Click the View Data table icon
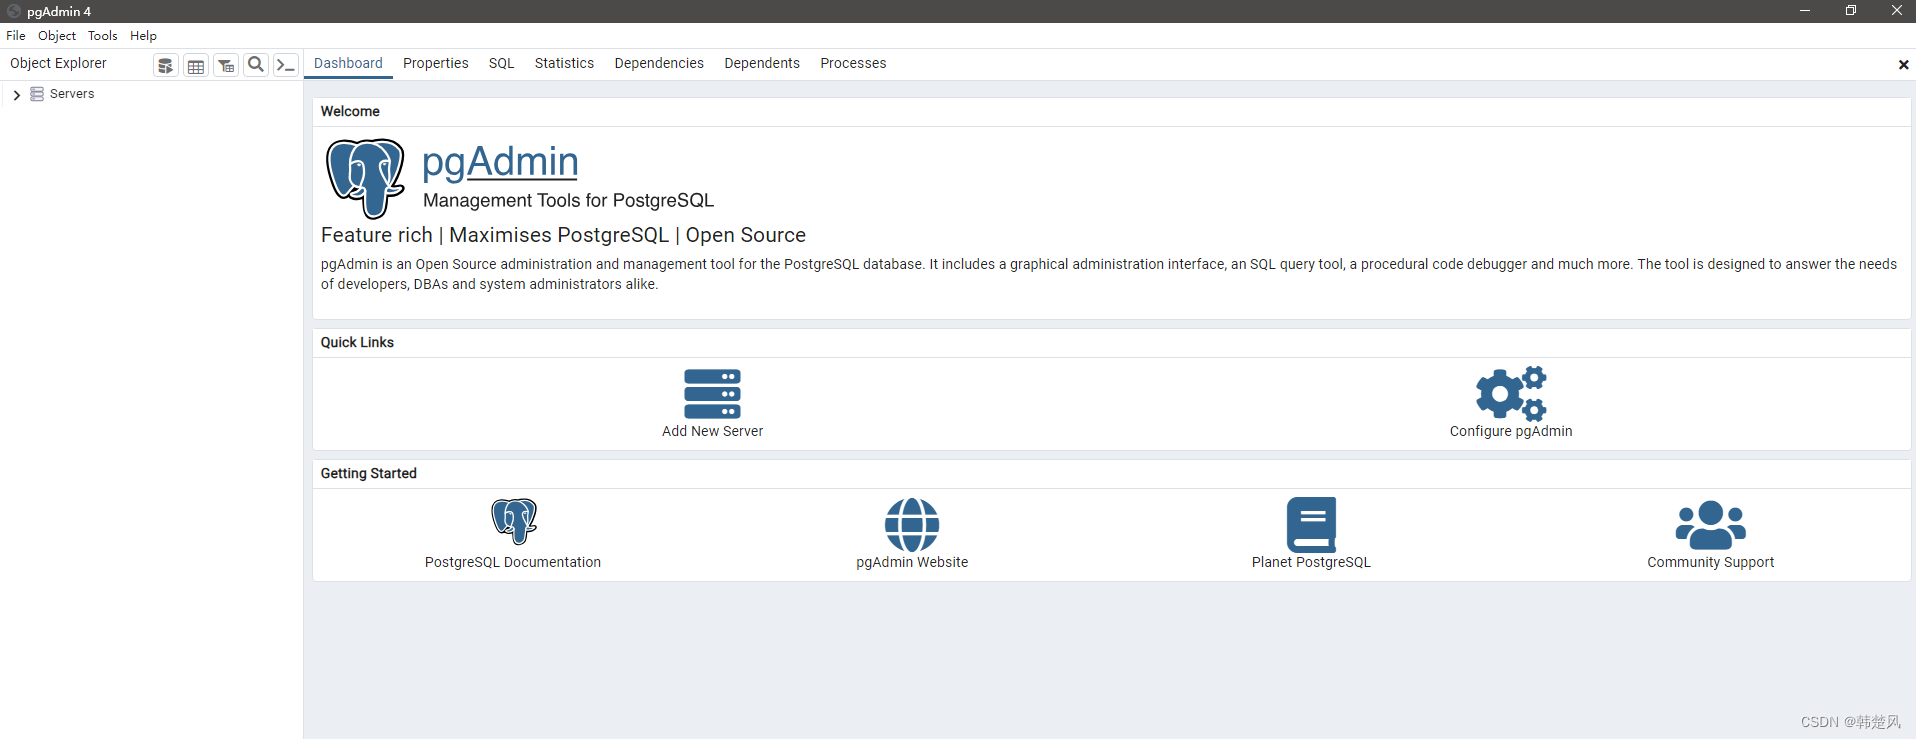The width and height of the screenshot is (1916, 739). [x=196, y=66]
